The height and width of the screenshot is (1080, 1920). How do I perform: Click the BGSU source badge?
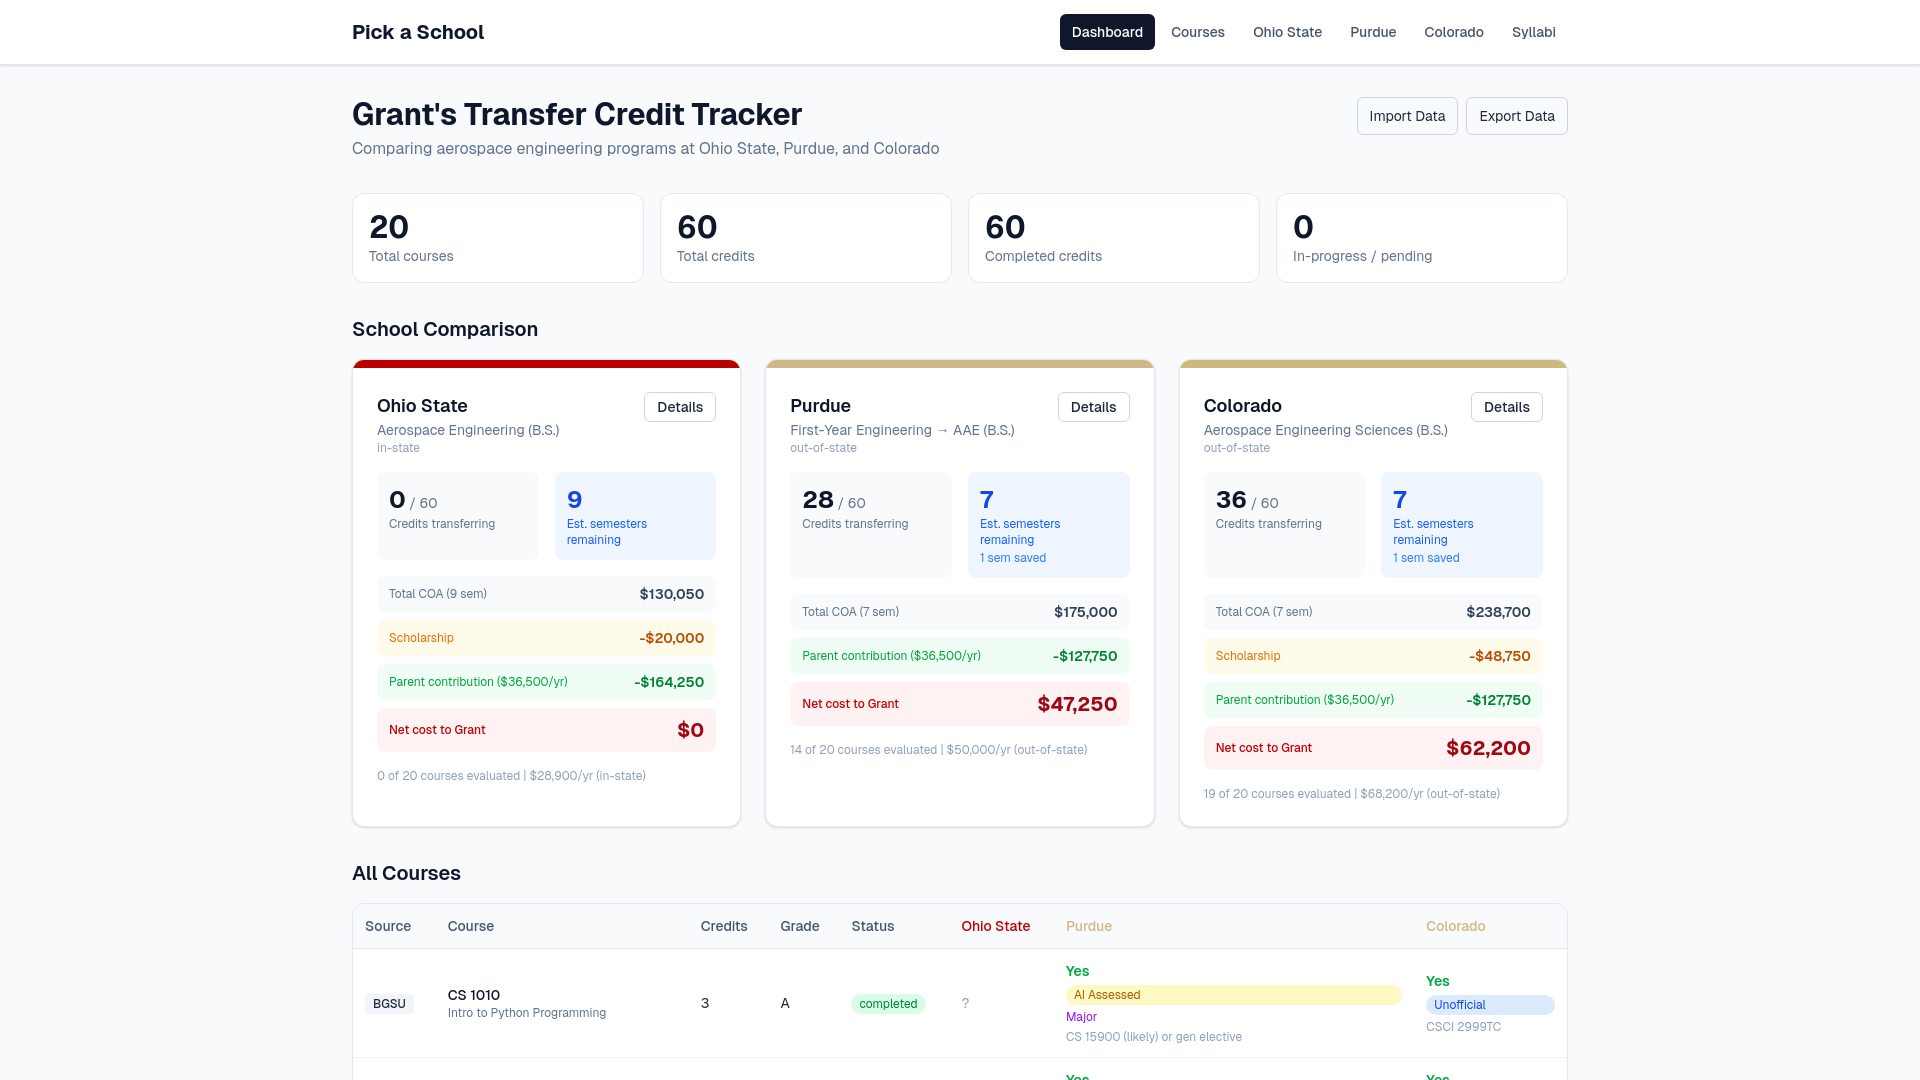coord(389,1004)
